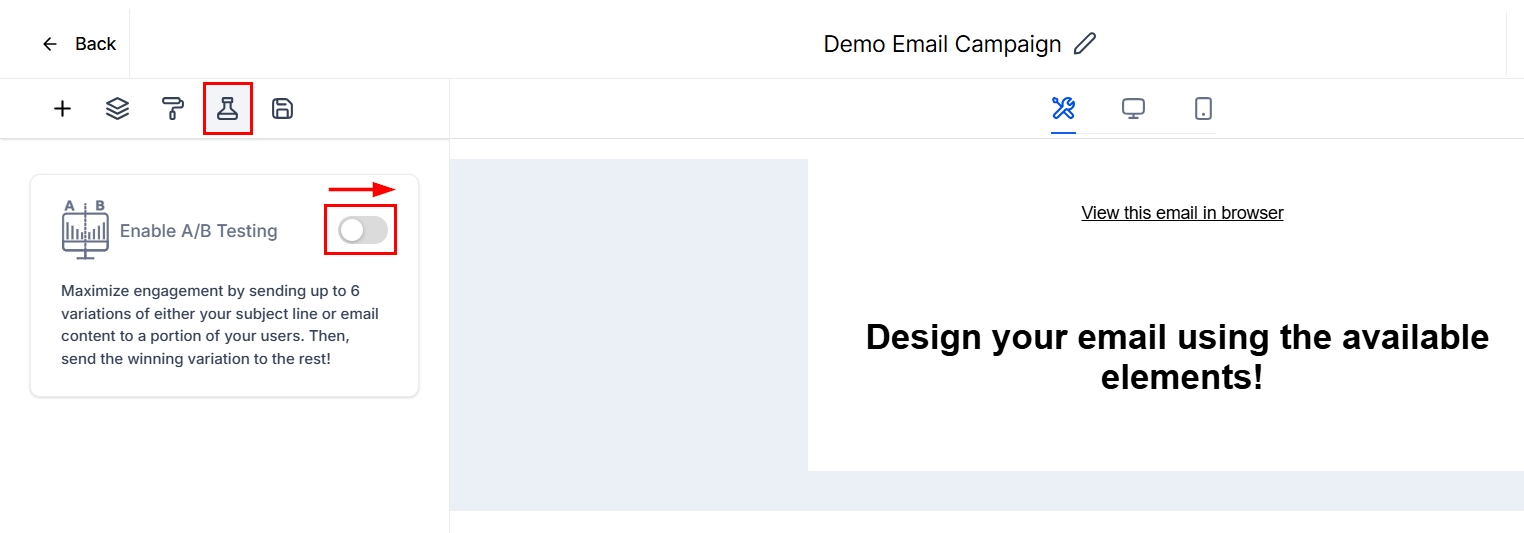Switch to desktop preview mode

(x=1133, y=108)
